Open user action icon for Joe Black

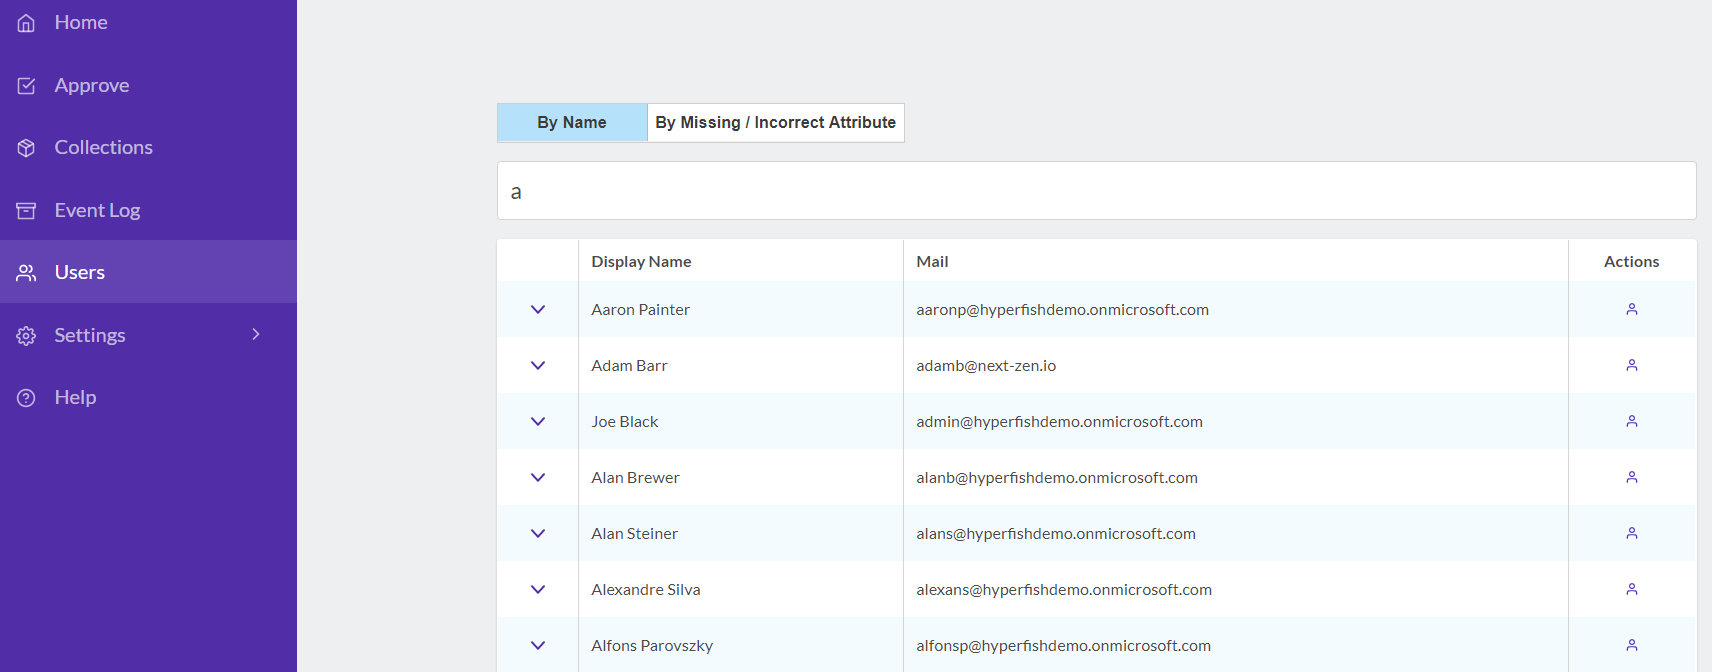coord(1632,421)
